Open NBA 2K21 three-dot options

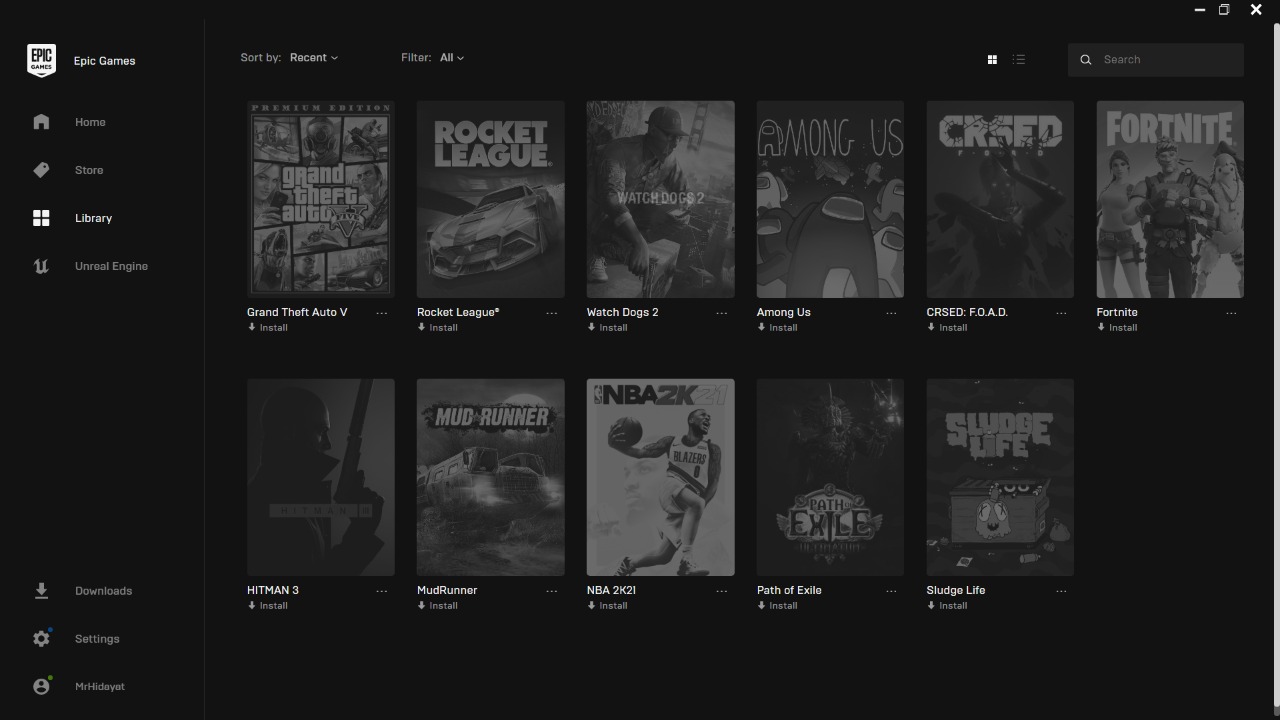(722, 591)
